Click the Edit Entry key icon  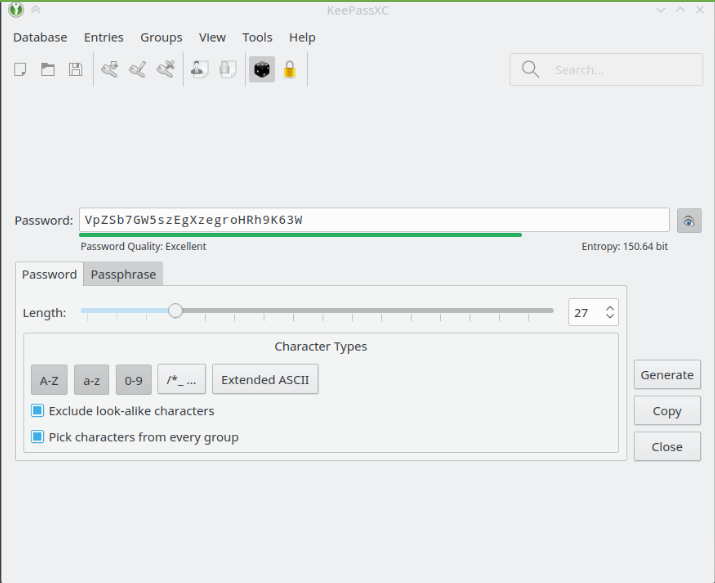138,70
